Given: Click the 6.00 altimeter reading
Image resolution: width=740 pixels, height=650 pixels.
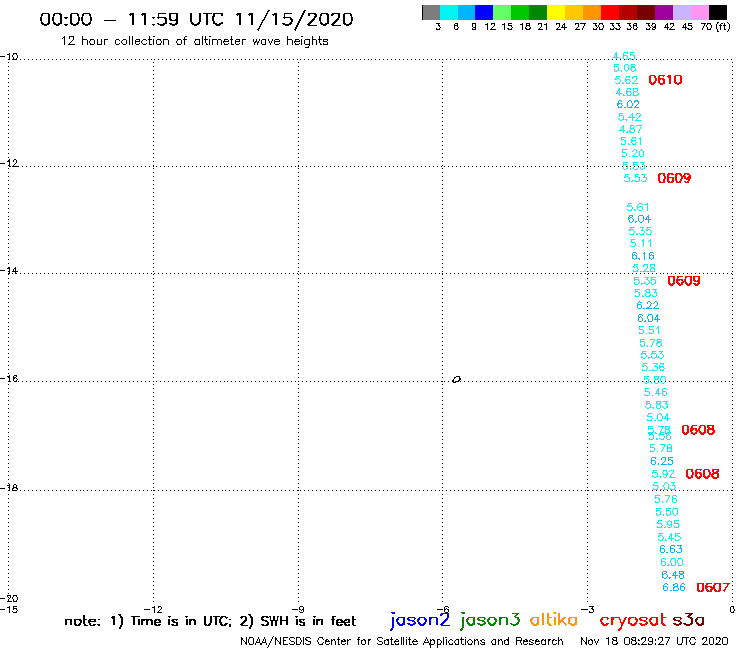Looking at the screenshot, I should [x=672, y=562].
